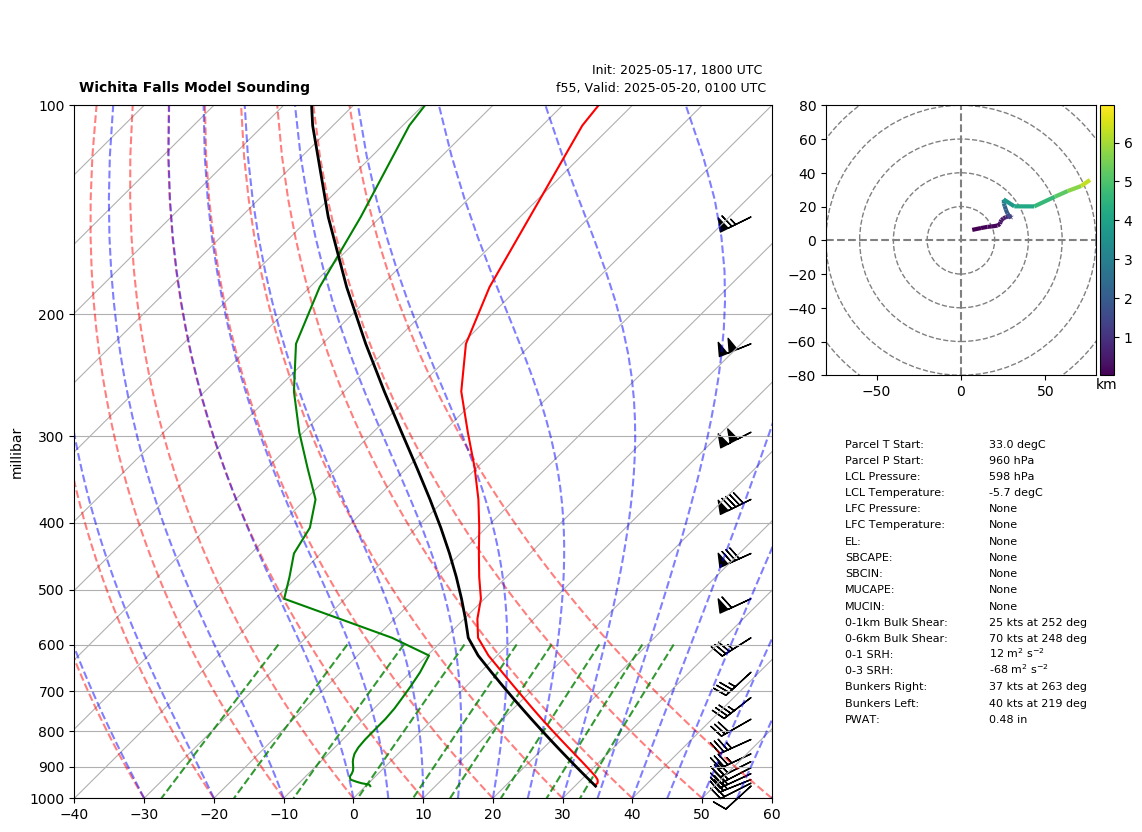Viewport: 1142px width, 832px height.
Task: Click the "LFC Pressure:" label
Action: (882, 509)
